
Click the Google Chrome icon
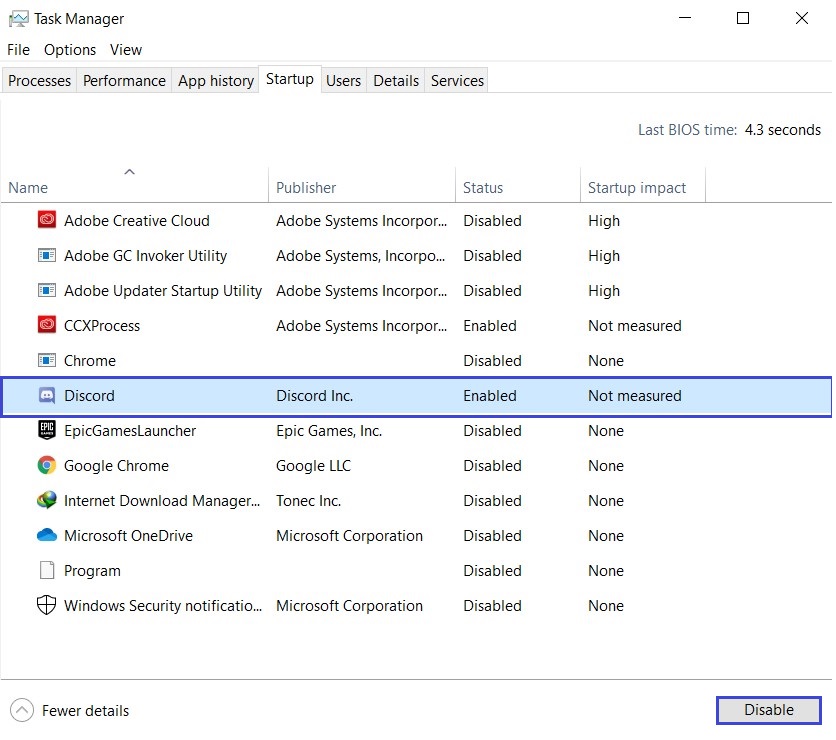click(46, 465)
